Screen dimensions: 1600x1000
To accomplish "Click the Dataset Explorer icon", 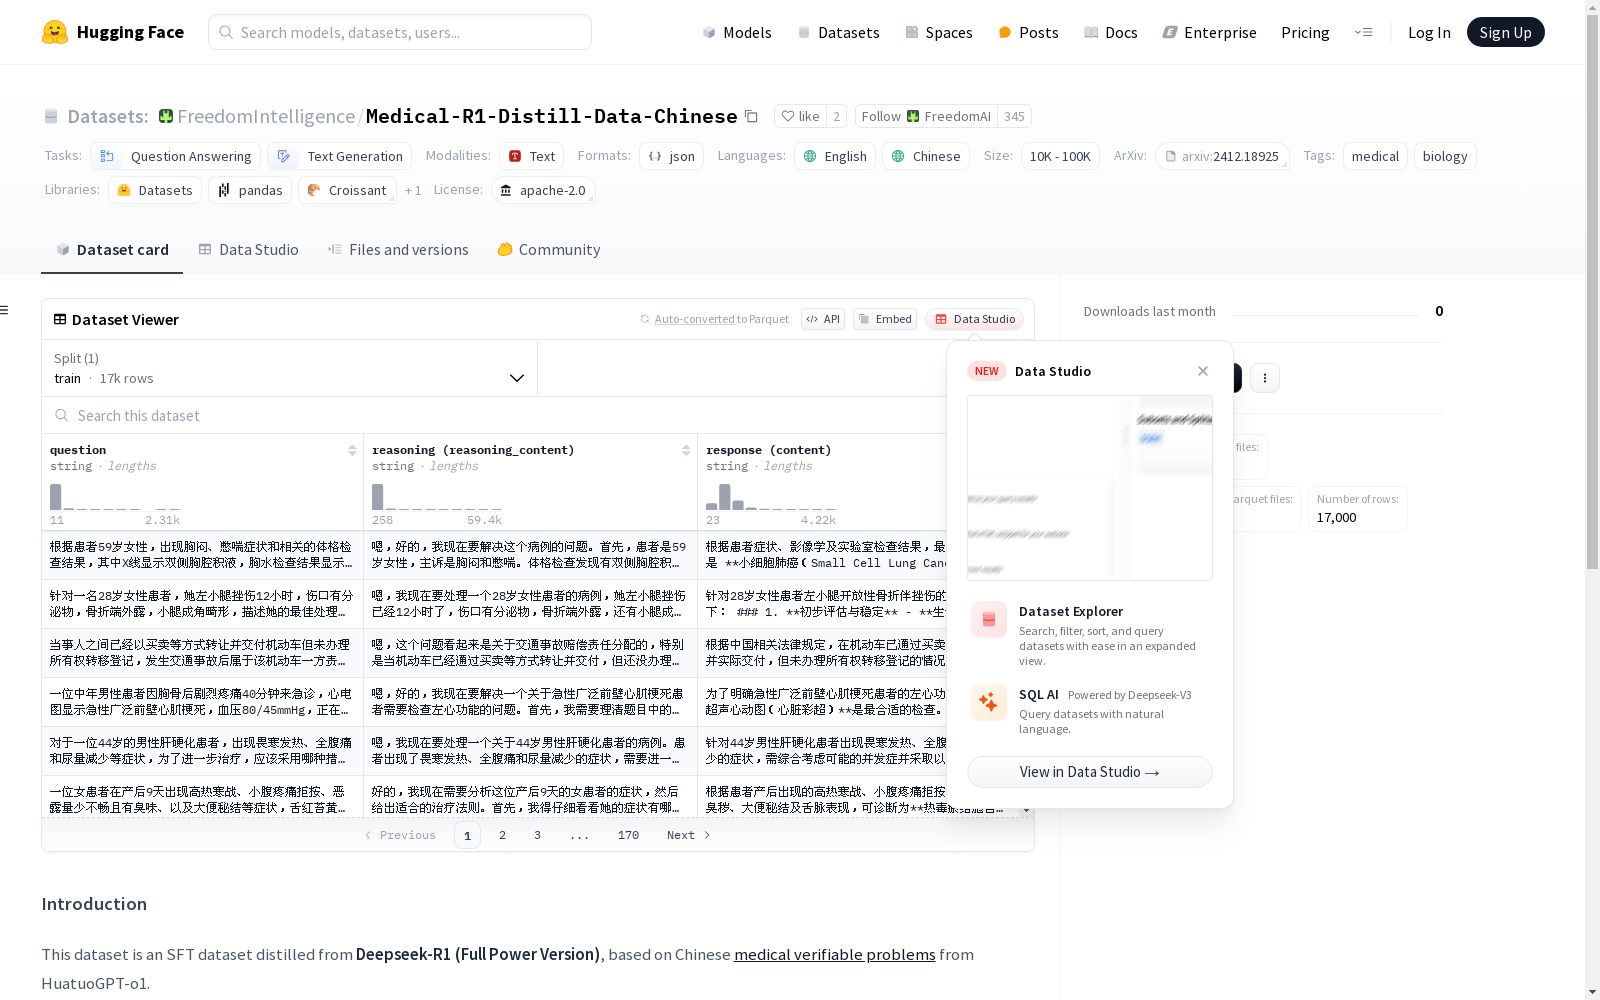I will coord(989,620).
